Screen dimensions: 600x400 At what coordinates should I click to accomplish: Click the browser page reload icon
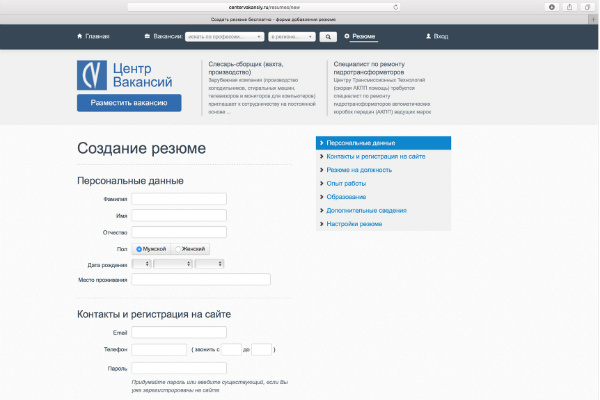(x=397, y=7)
